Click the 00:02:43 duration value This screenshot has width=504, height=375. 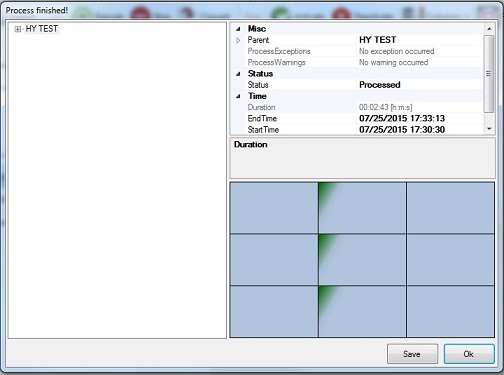click(x=385, y=107)
